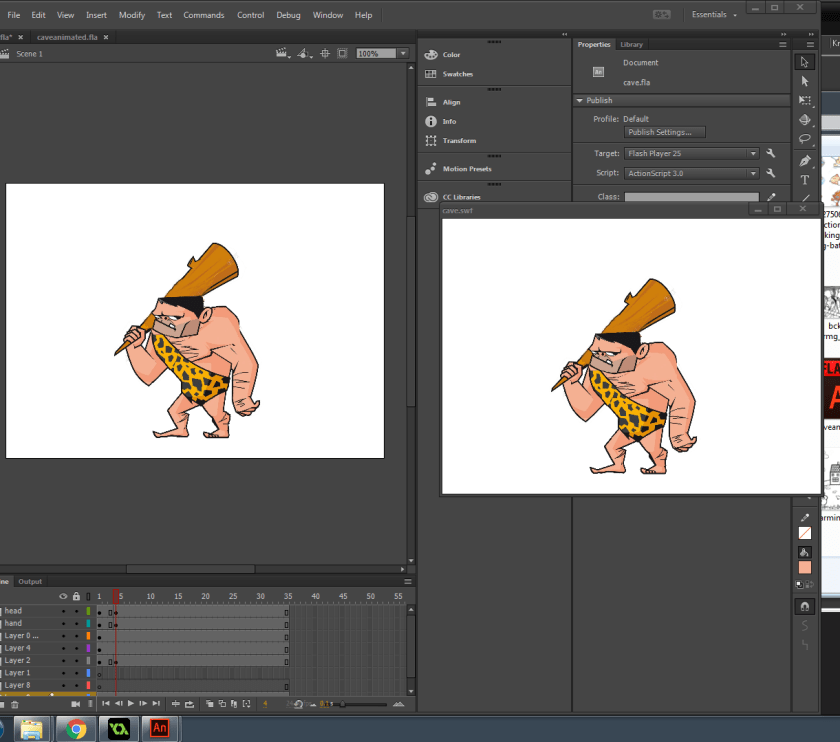Screen dimensions: 840x742
Task: Select the Free Transform tool
Action: (x=805, y=100)
